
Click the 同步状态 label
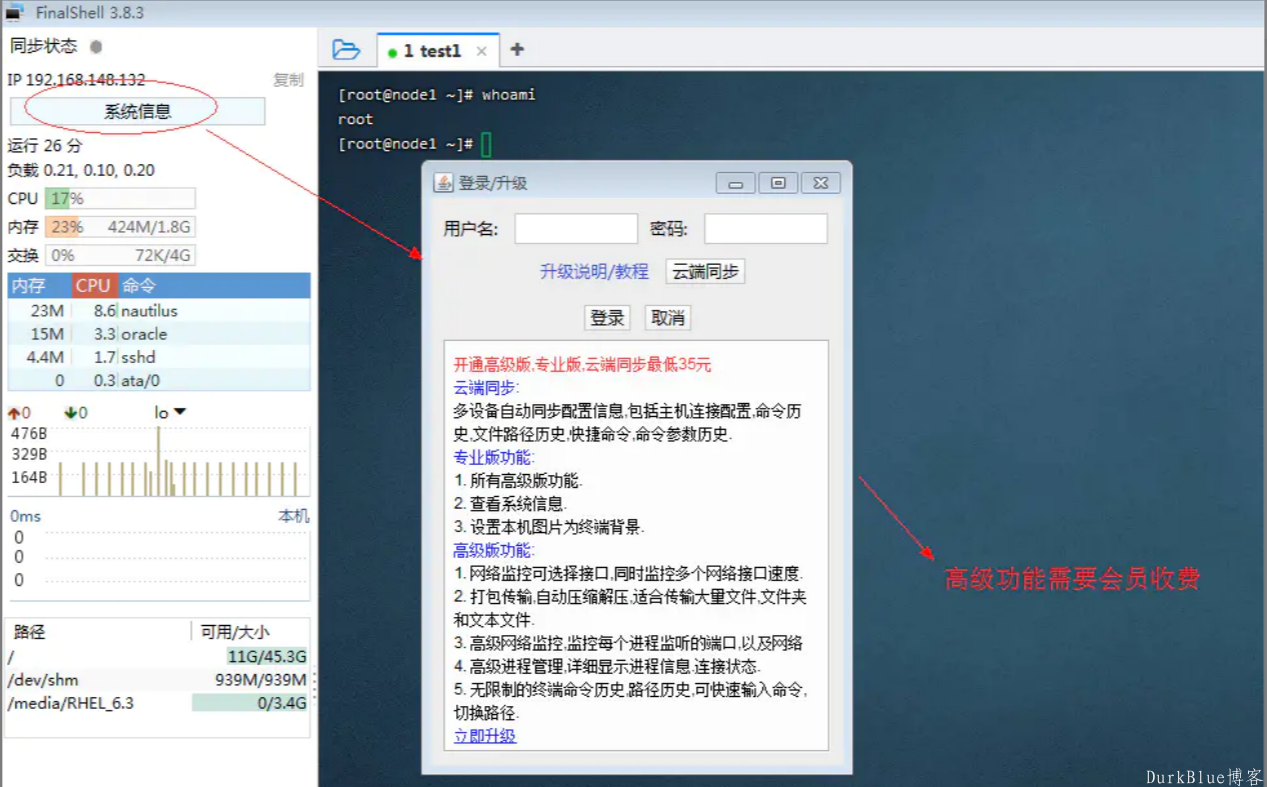[43, 46]
